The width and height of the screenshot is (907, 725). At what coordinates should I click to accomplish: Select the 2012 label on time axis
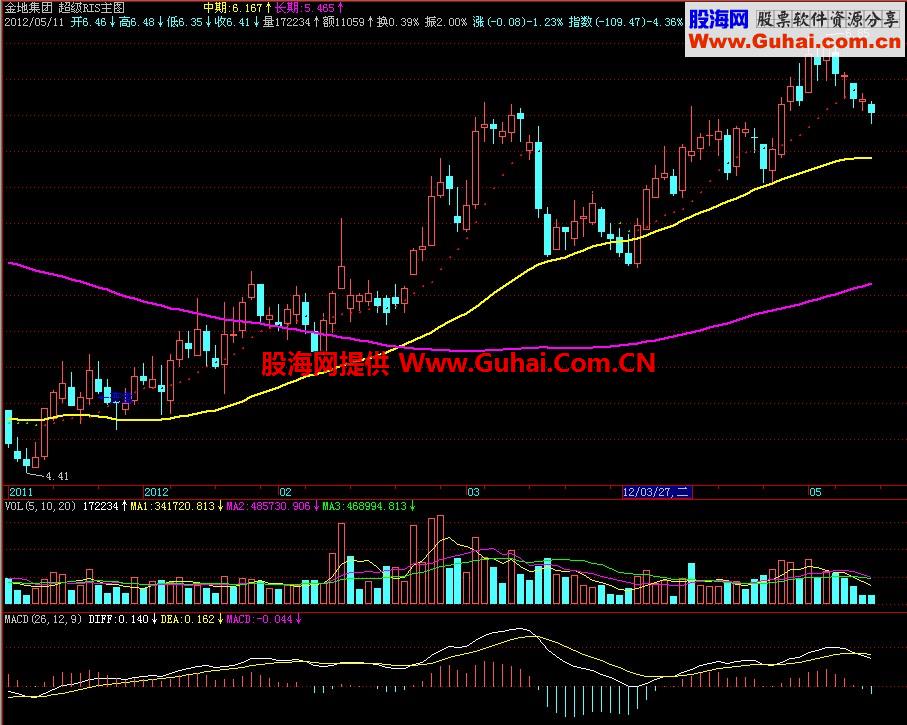(x=156, y=492)
